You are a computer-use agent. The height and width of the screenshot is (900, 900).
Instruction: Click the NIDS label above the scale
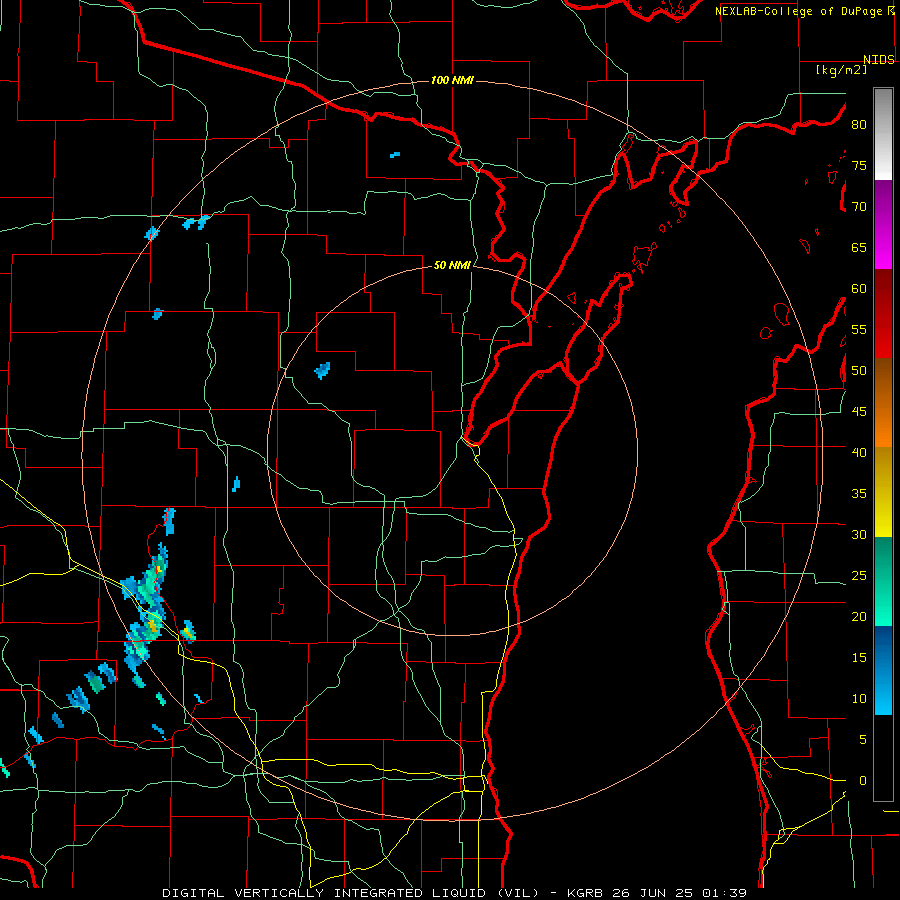879,60
